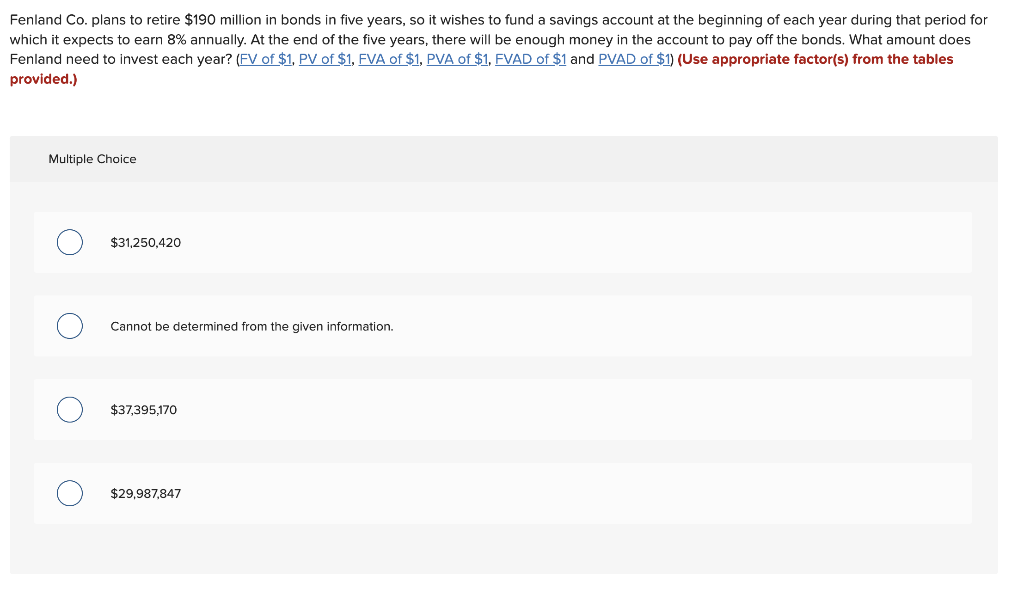This screenshot has width=1024, height=601.
Task: Open the PVAD of $1 table link
Action: point(634,59)
